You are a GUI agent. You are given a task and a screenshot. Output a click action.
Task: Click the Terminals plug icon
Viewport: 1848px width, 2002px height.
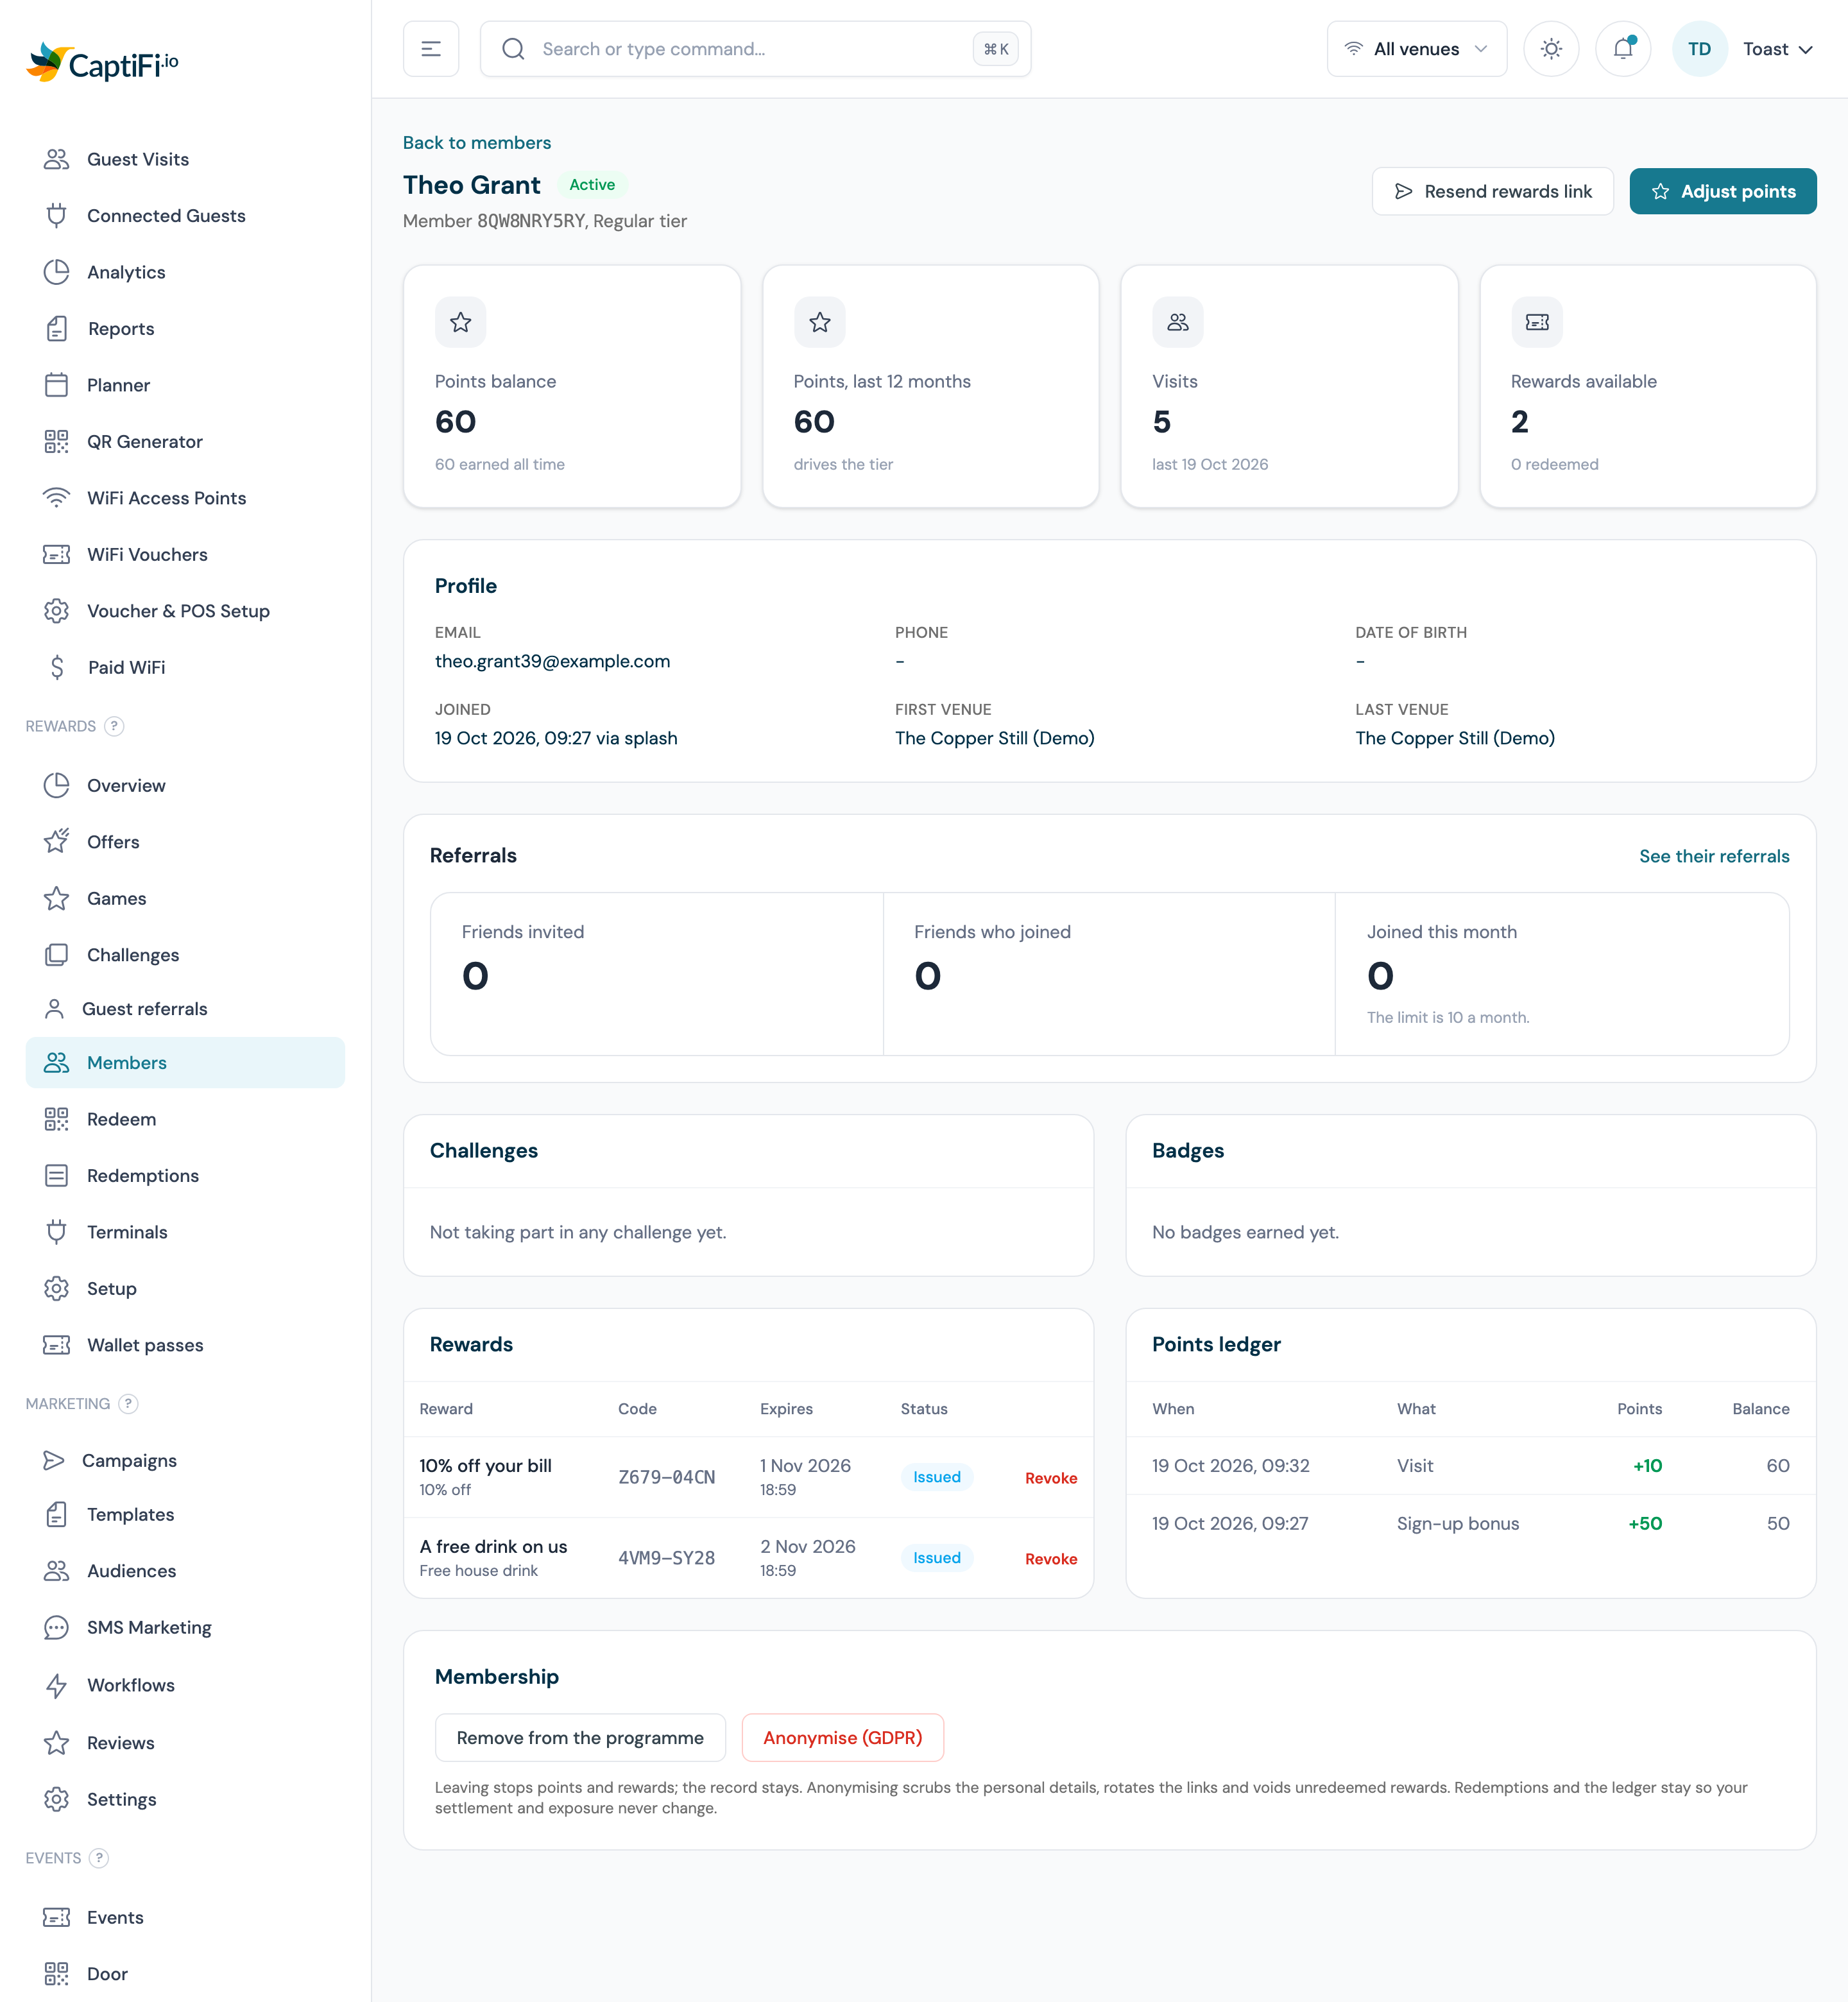57,1232
